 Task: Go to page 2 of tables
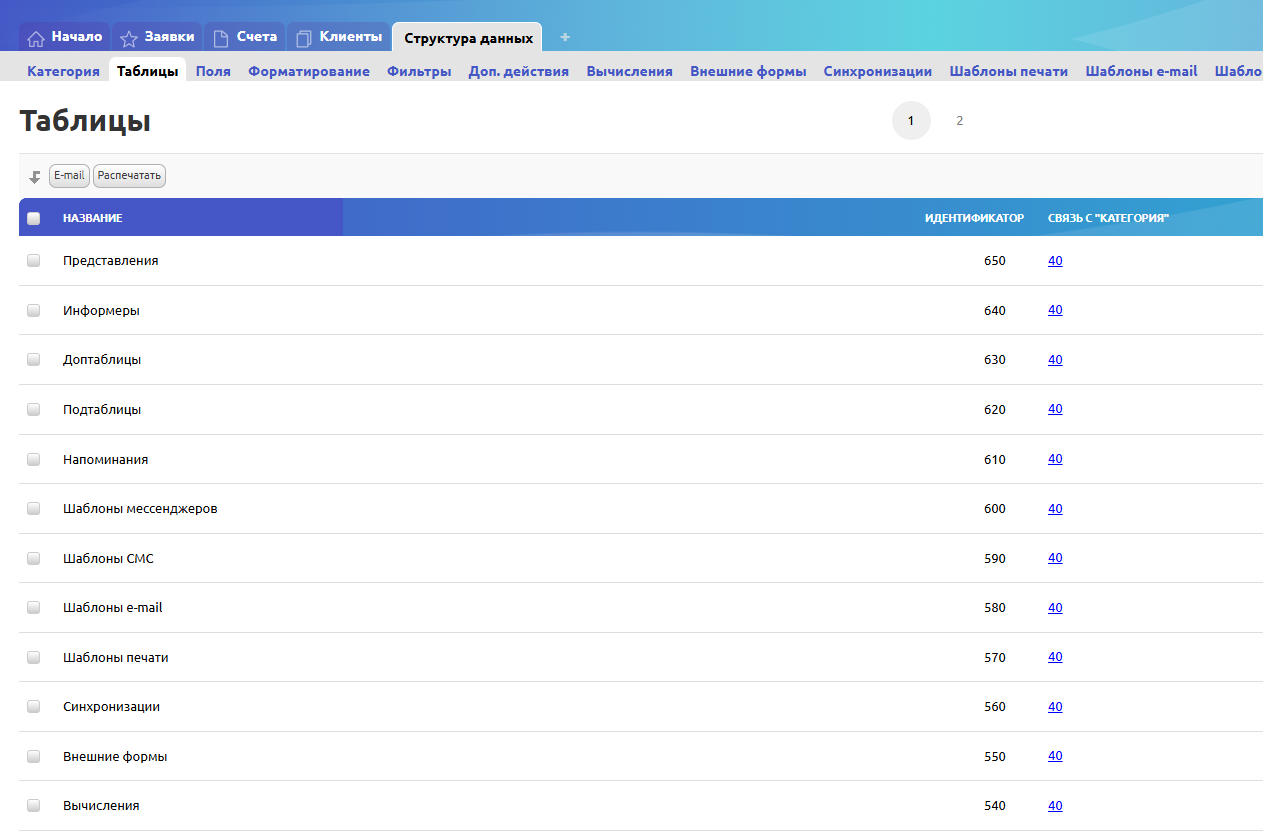pyautogui.click(x=959, y=121)
